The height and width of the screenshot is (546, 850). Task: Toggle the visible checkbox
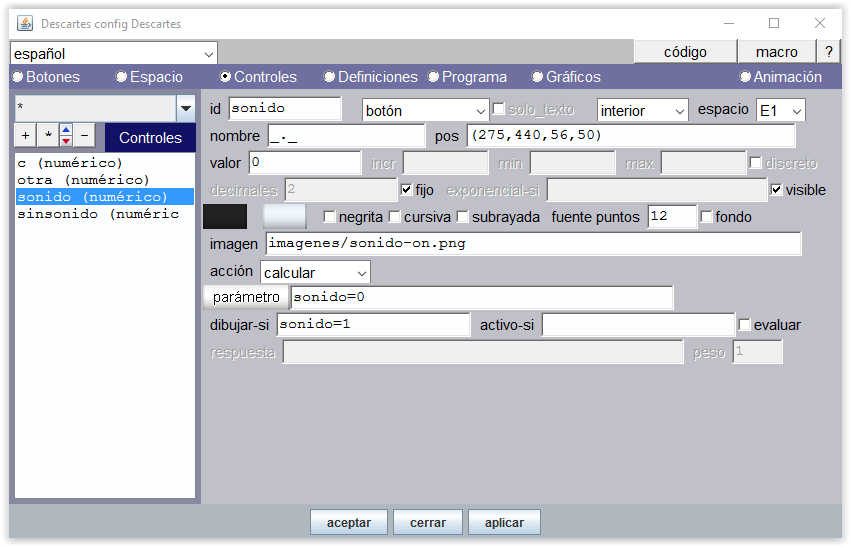(777, 190)
